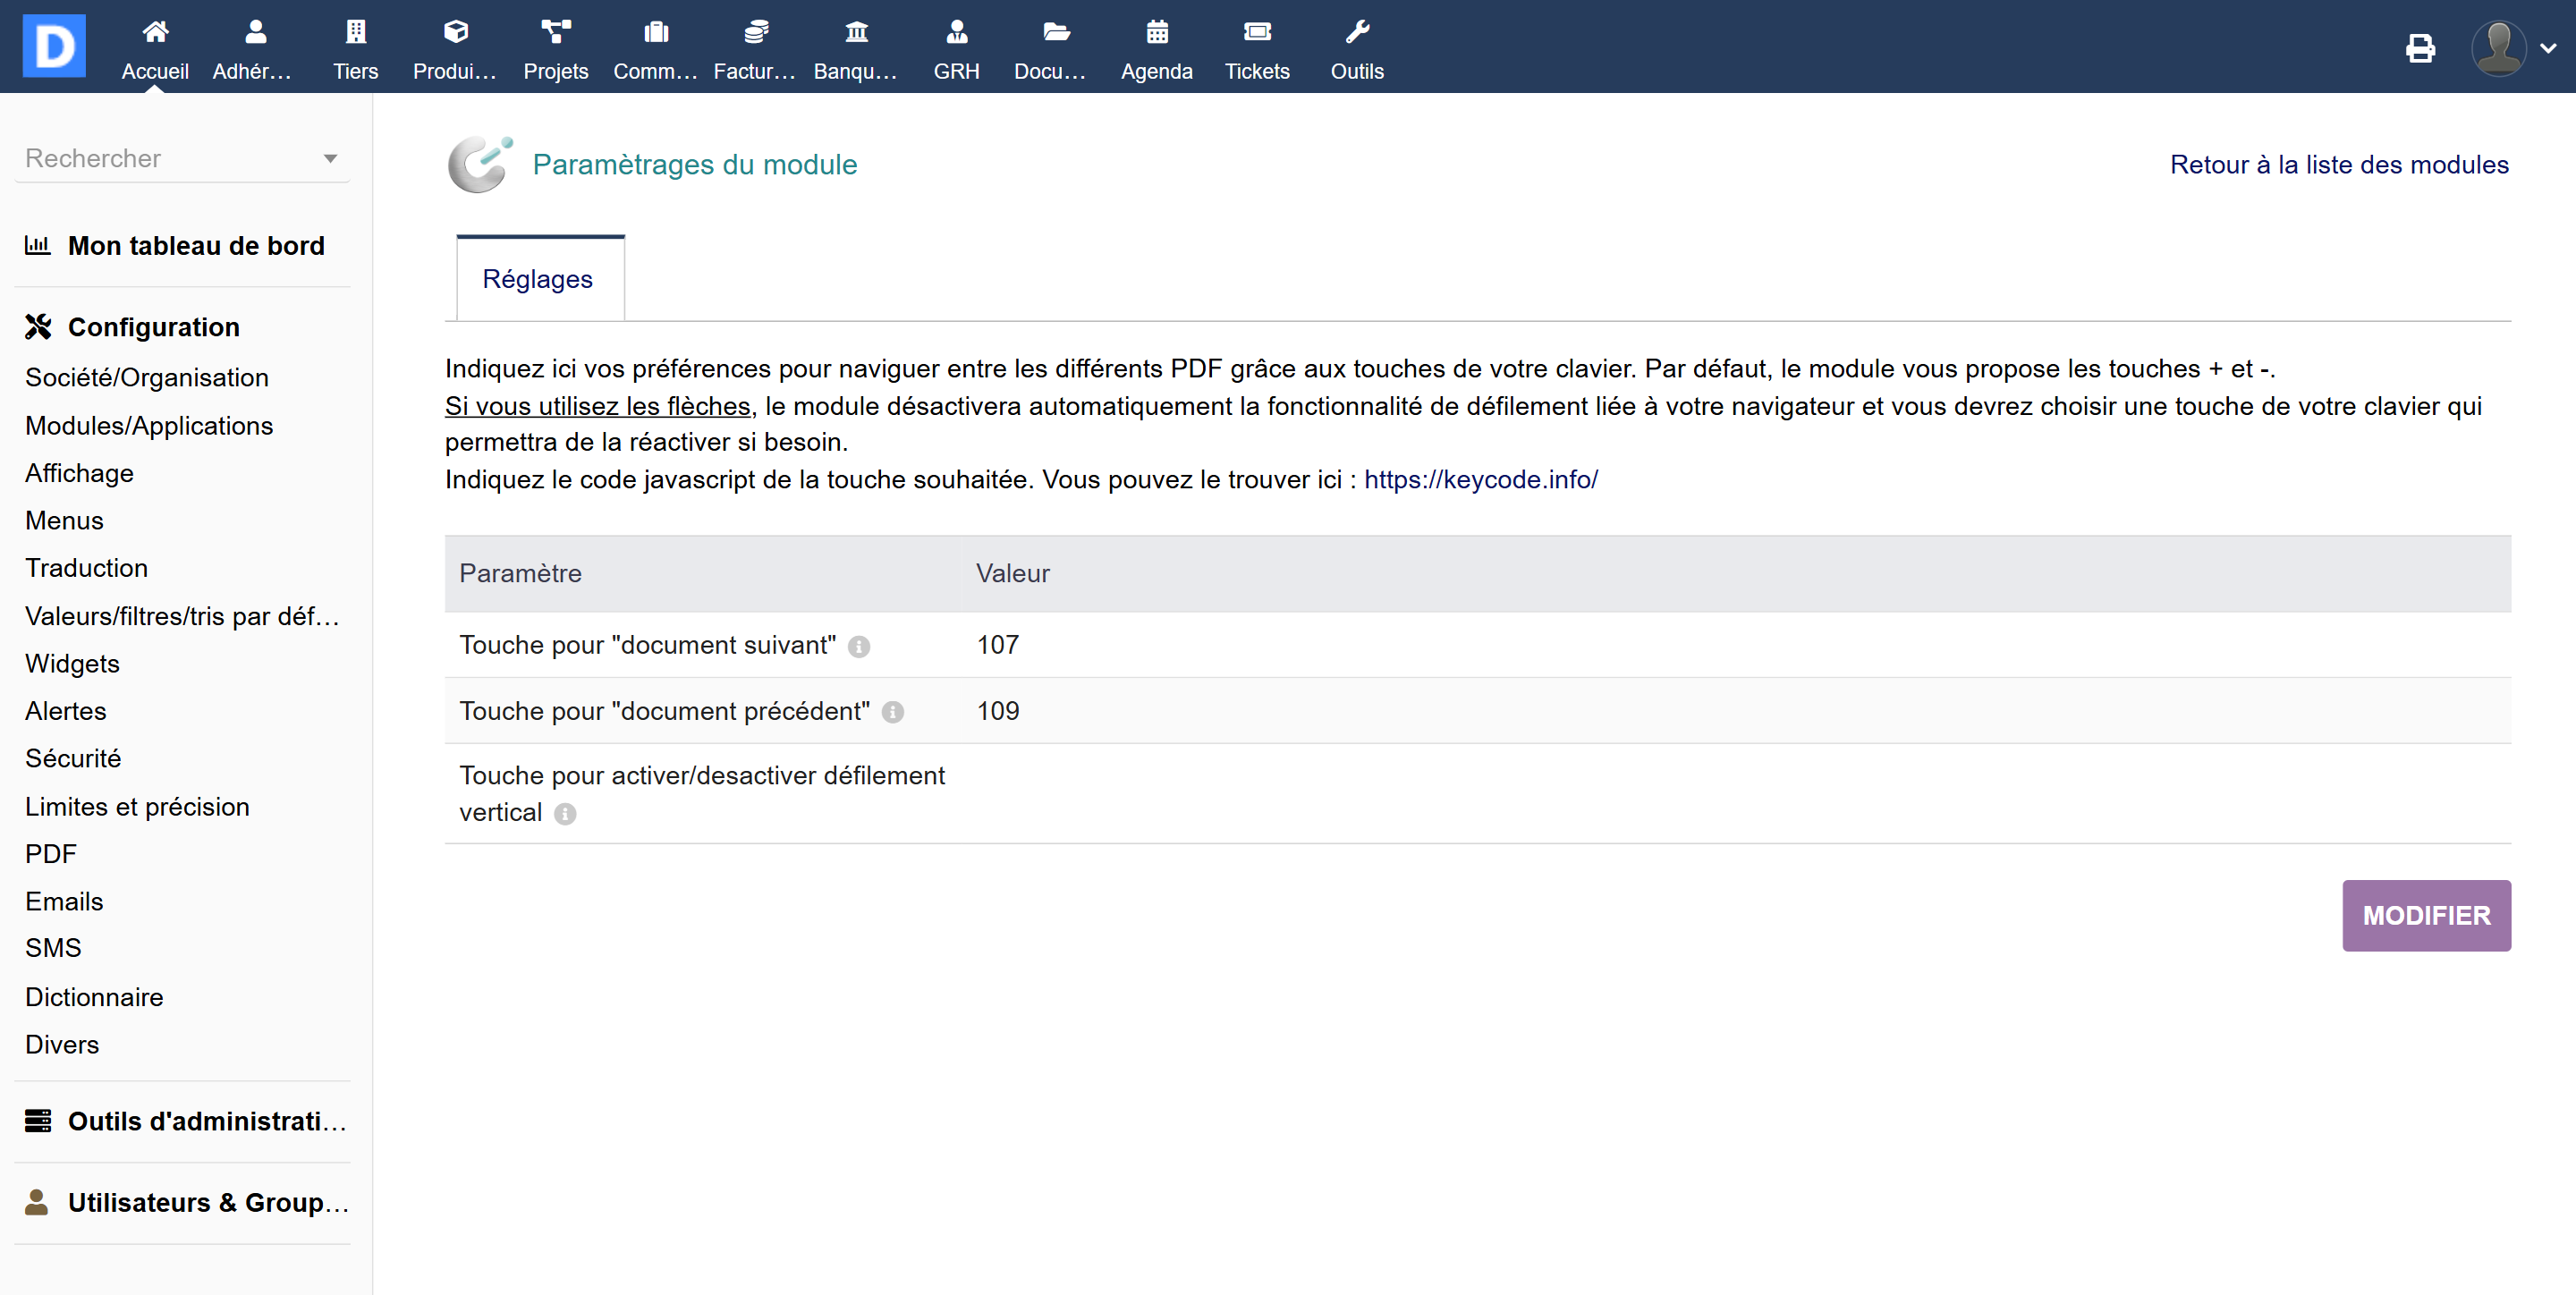Open the Outils wrench icon

[1356, 32]
